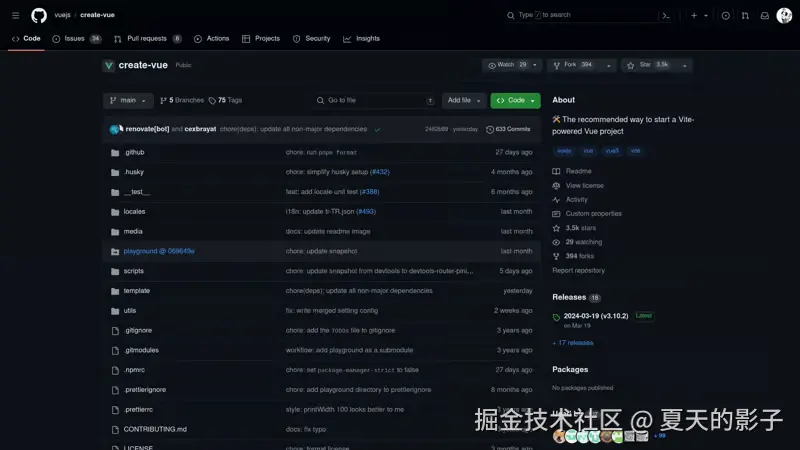The image size is (800, 450).
Task: Click Report repository link
Action: point(578,270)
